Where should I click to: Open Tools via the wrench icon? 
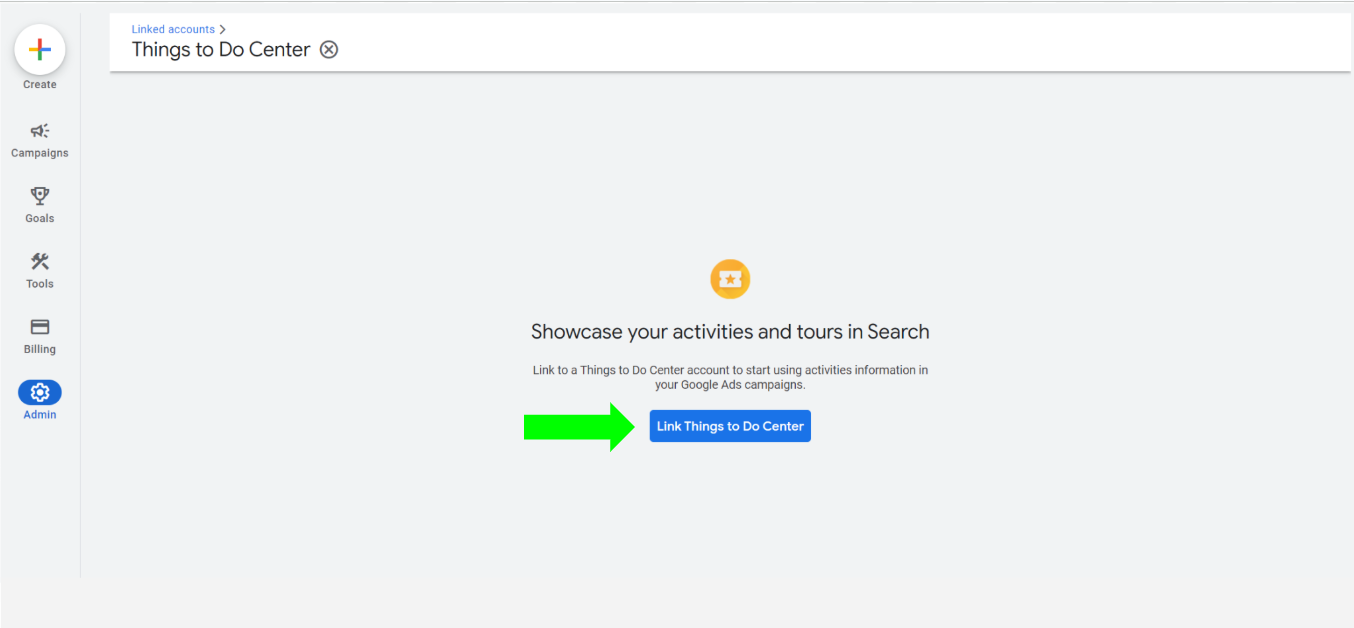pos(40,262)
